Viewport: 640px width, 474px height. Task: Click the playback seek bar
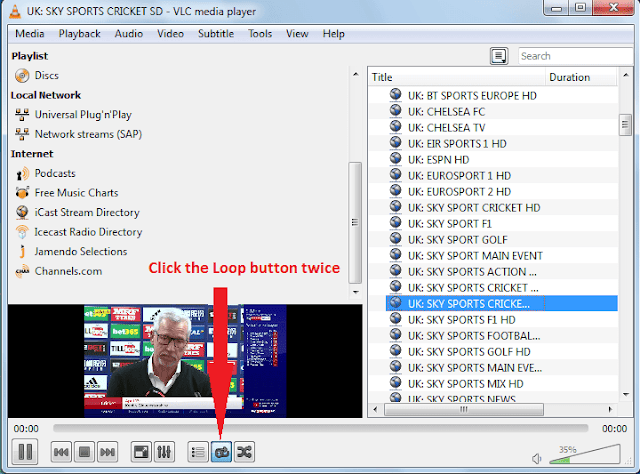320,428
